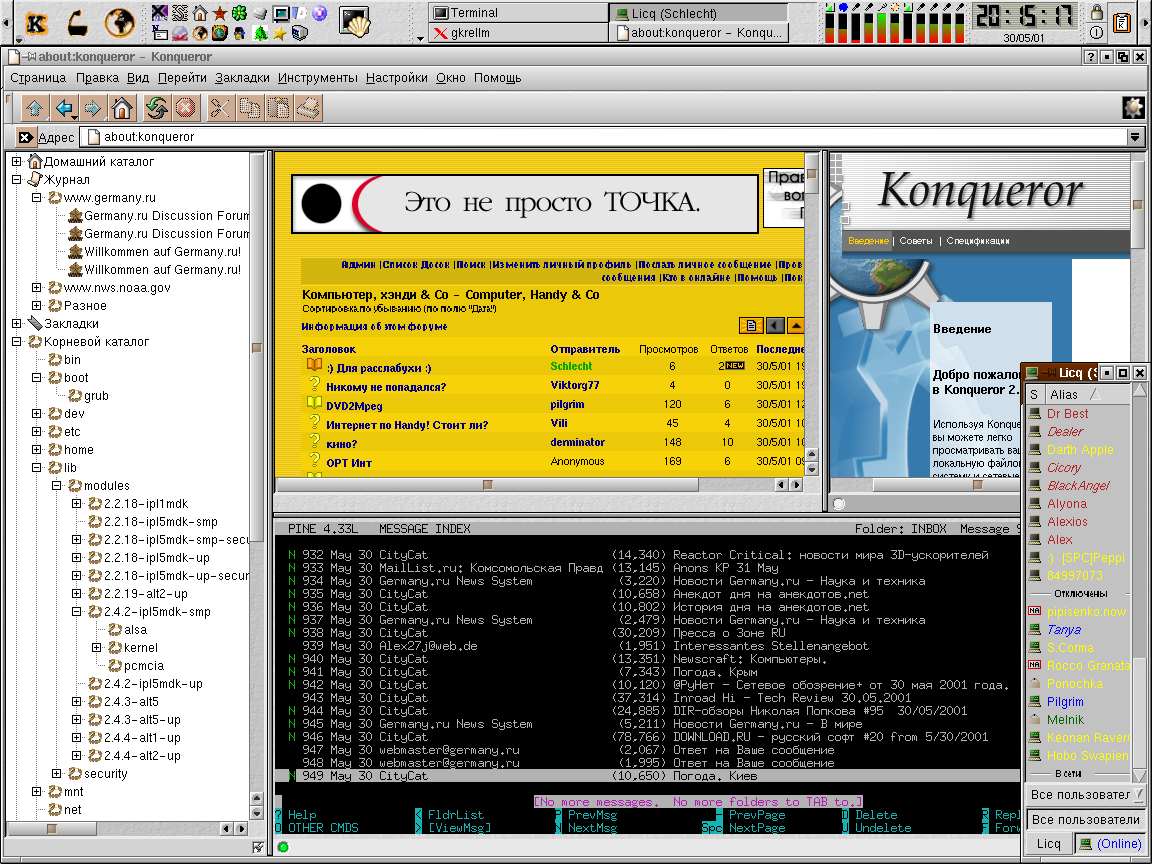Open the 'кино?' forum thread link
The image size is (1152, 864).
coord(342,444)
